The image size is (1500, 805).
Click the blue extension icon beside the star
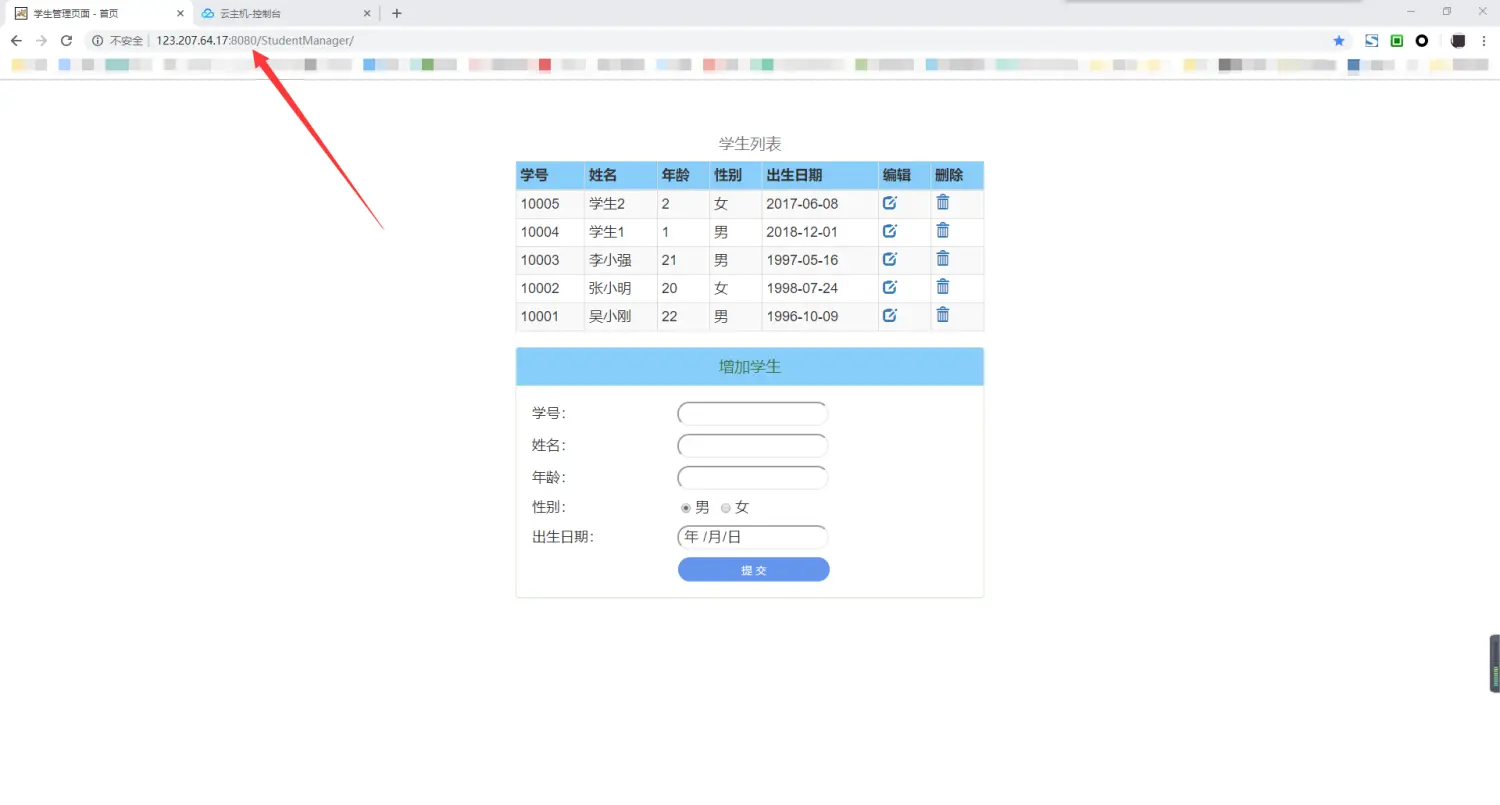pos(1372,41)
